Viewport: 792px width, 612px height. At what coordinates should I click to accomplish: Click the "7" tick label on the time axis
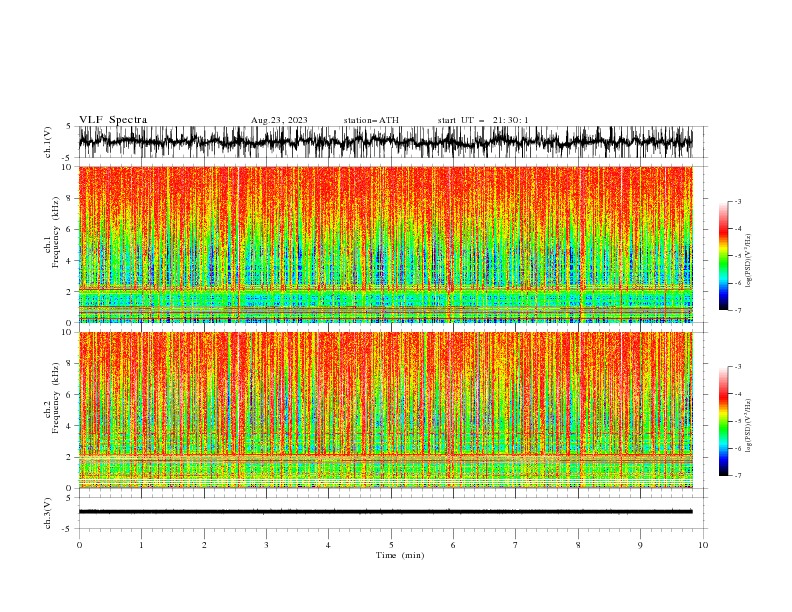point(516,545)
